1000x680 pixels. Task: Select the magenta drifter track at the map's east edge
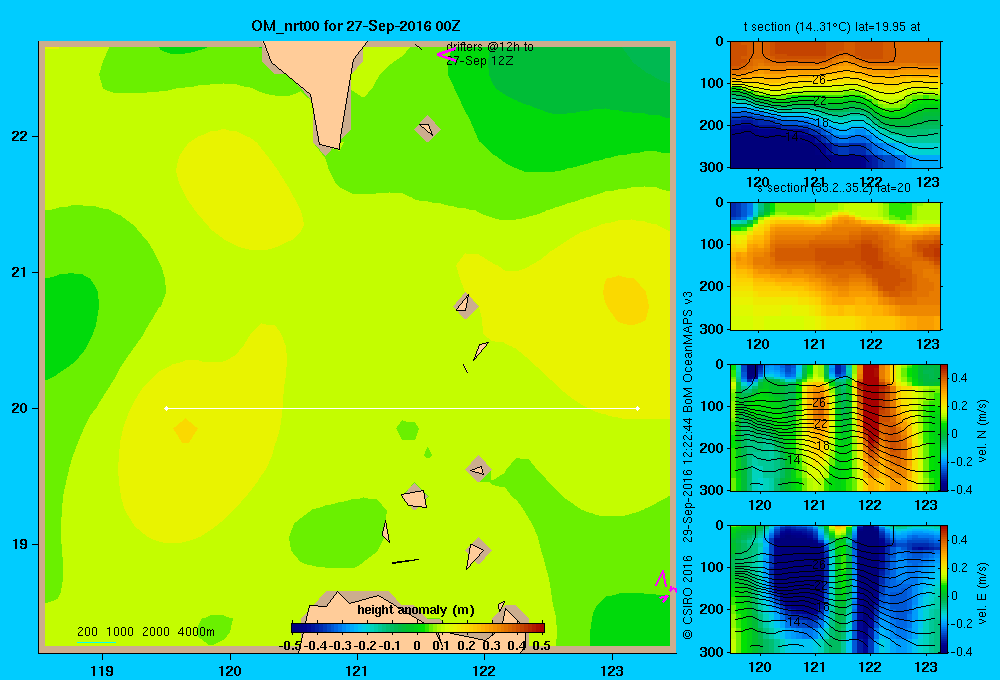[665, 587]
